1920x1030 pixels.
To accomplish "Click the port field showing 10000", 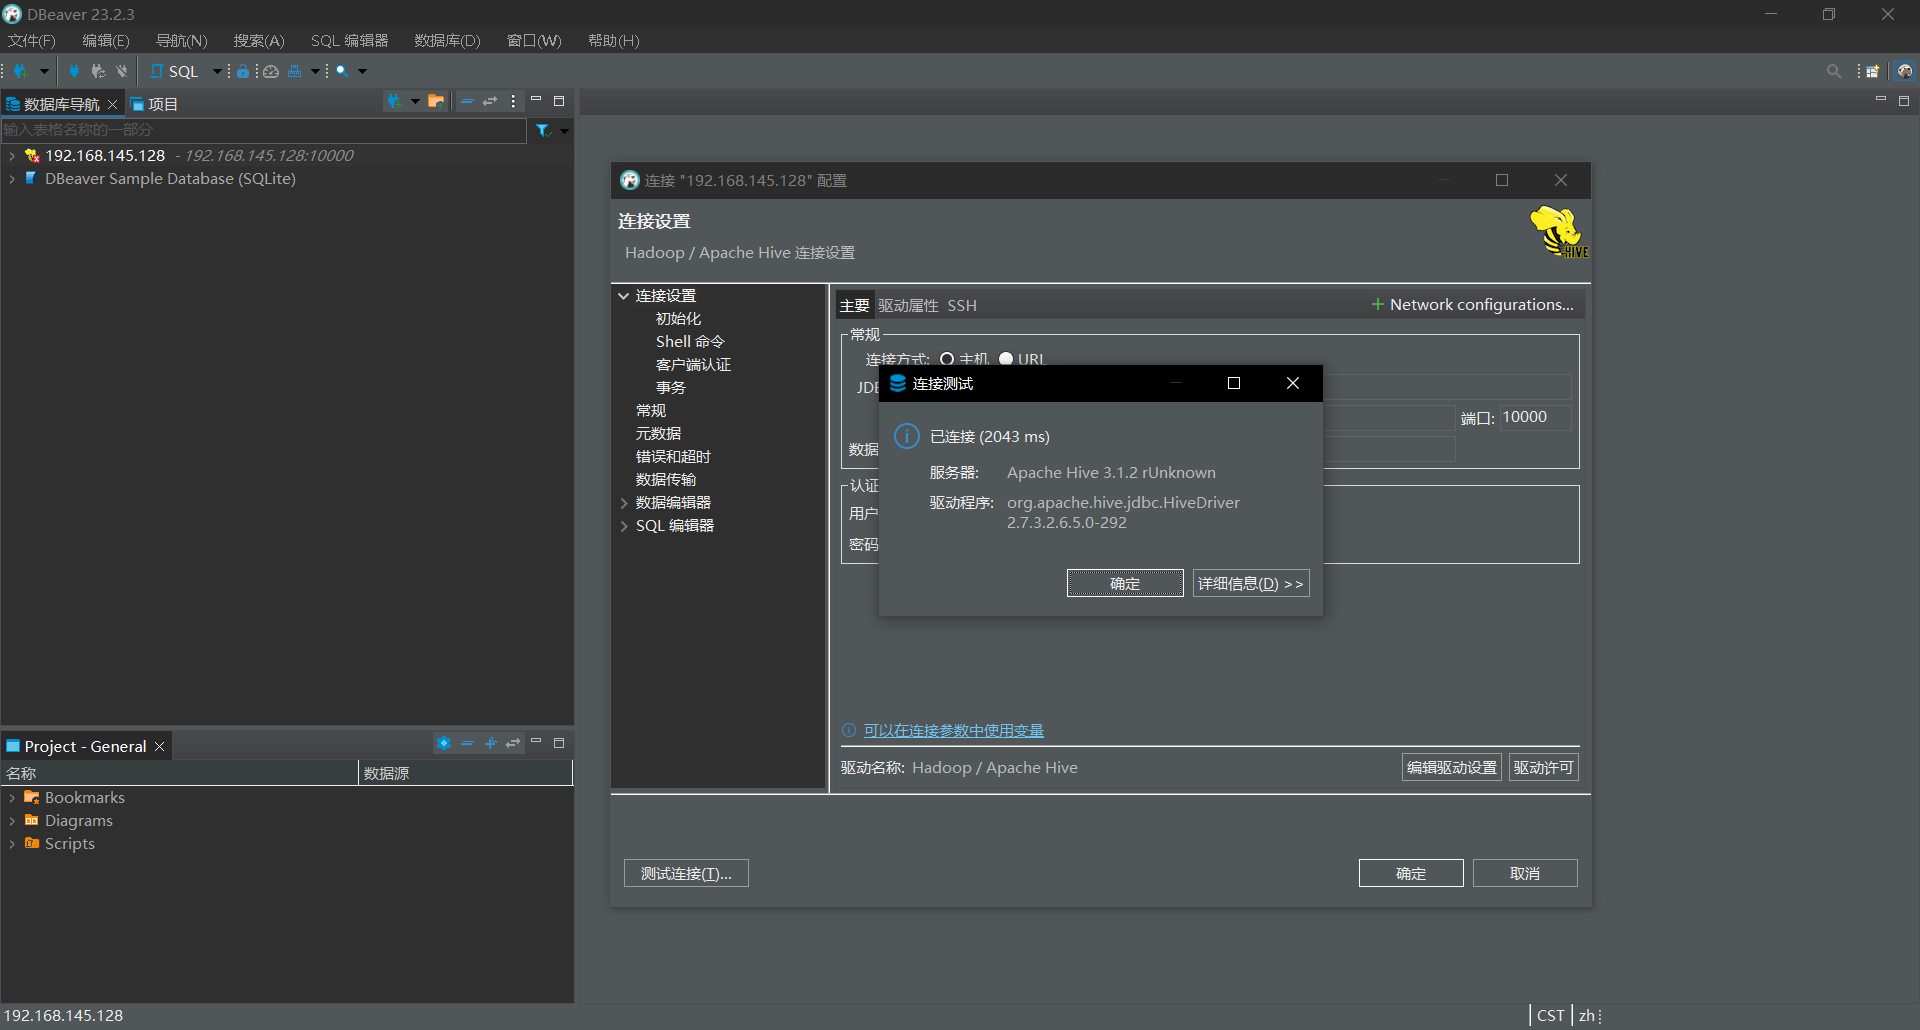I will (1535, 417).
